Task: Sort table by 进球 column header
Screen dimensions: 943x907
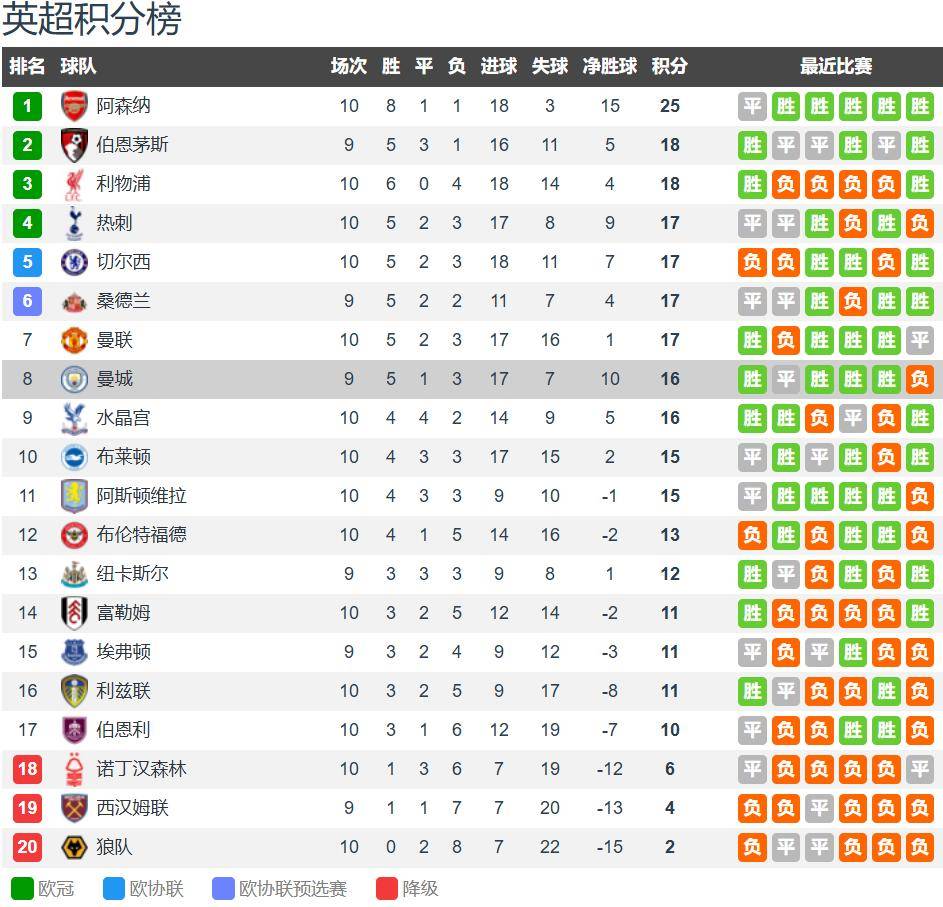Action: 498,66
